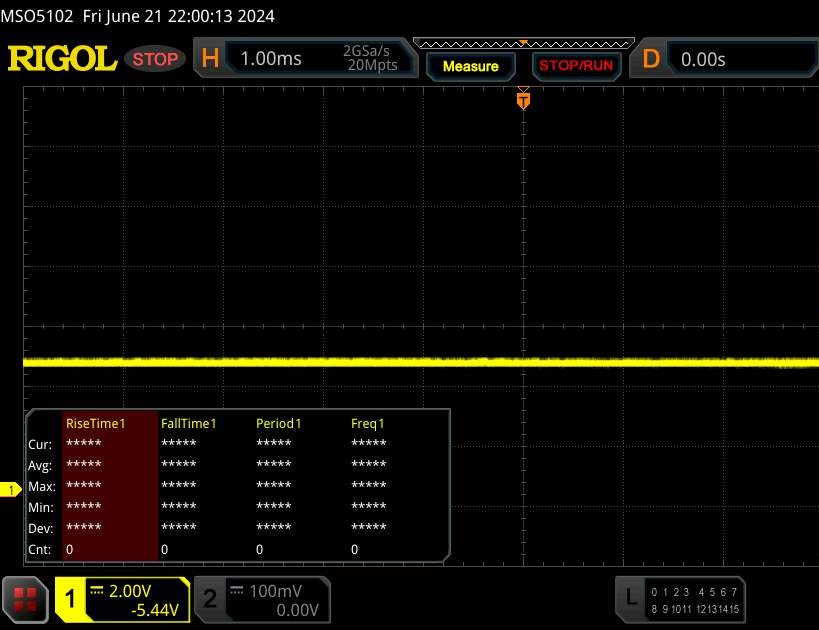The height and width of the screenshot is (630, 819).
Task: Click the 0.00V channel 2 offset value
Action: [x=298, y=610]
